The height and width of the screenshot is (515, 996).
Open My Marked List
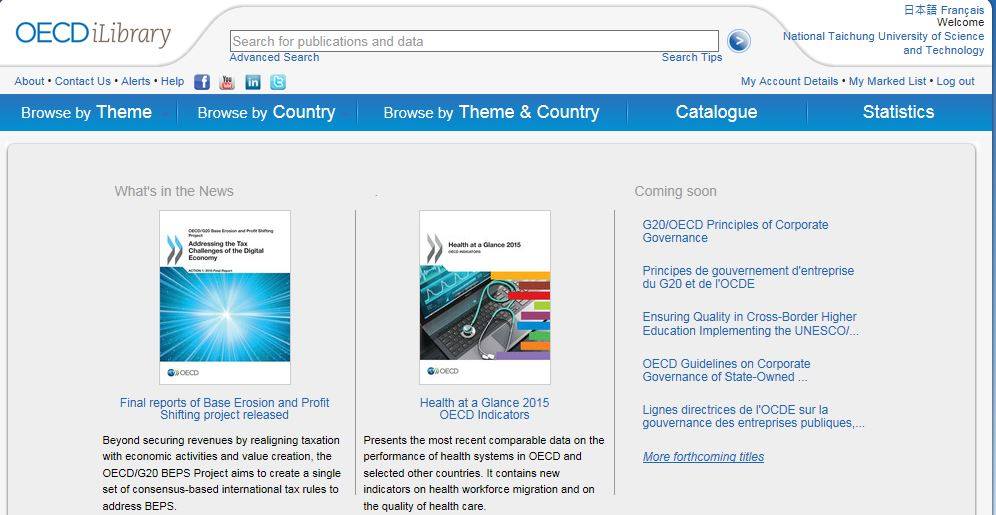pyautogui.click(x=887, y=81)
